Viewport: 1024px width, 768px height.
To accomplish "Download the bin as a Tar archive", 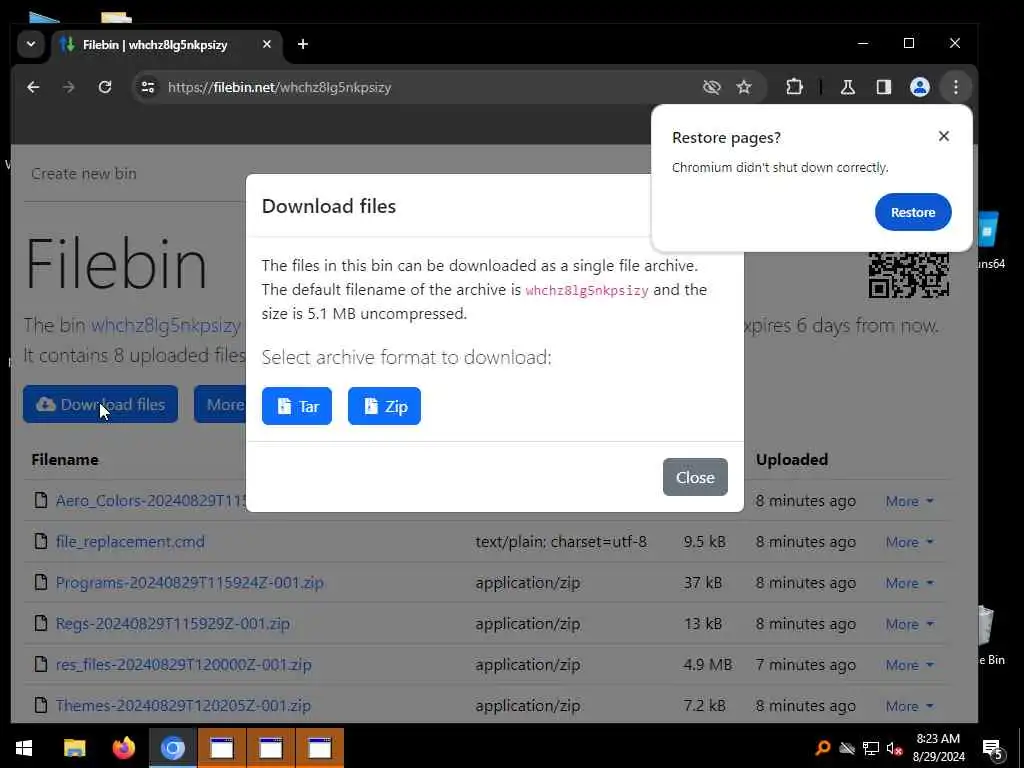I will point(296,406).
